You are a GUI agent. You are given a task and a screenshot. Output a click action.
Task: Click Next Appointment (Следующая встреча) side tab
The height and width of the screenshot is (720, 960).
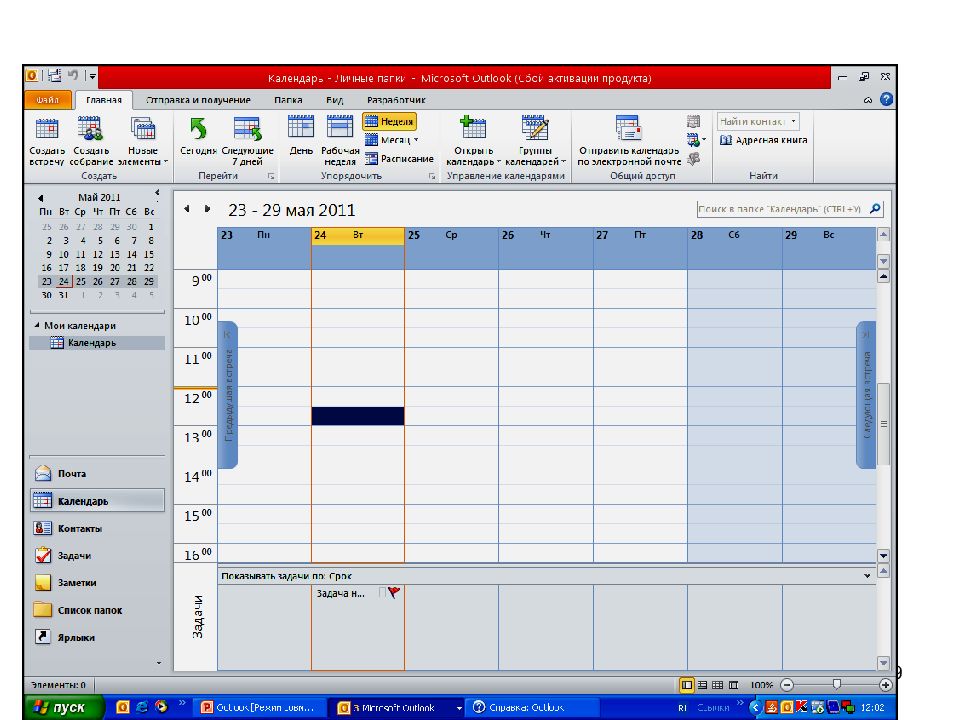tap(866, 395)
